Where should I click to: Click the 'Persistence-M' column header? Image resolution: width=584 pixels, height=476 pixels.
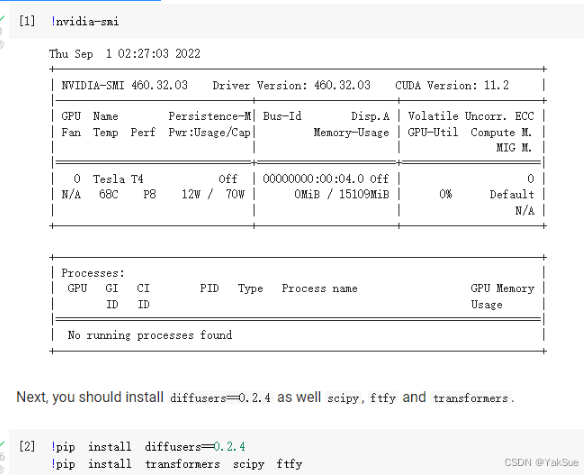(210, 116)
